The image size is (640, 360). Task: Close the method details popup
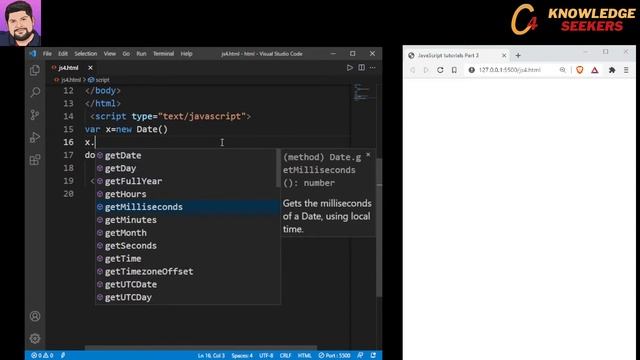pos(368,155)
